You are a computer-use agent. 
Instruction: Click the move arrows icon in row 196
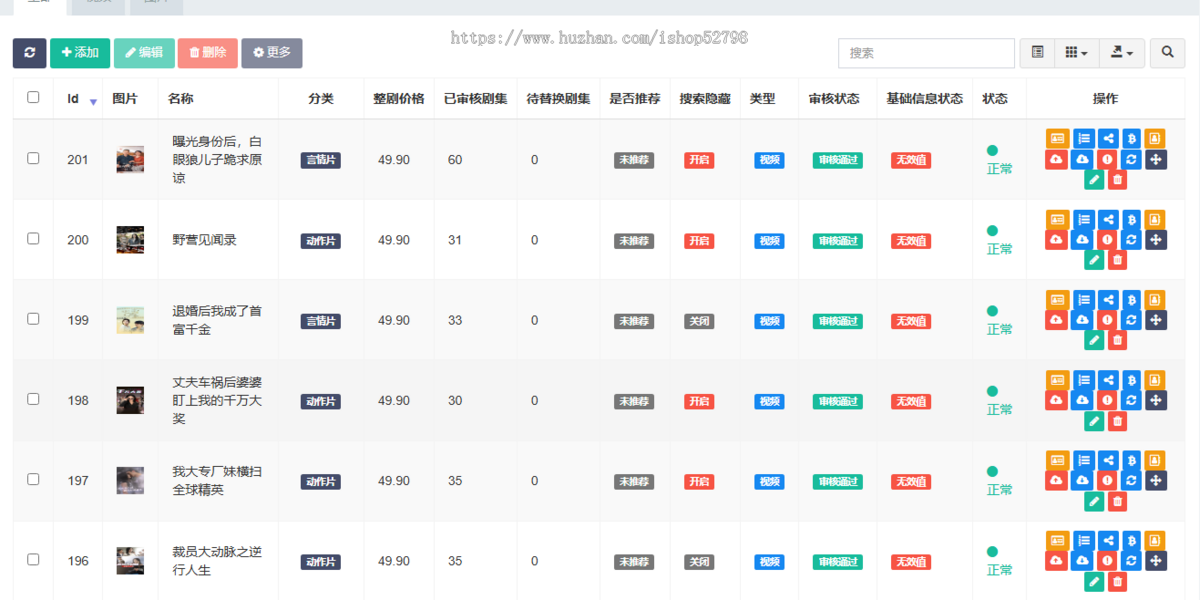(1156, 560)
